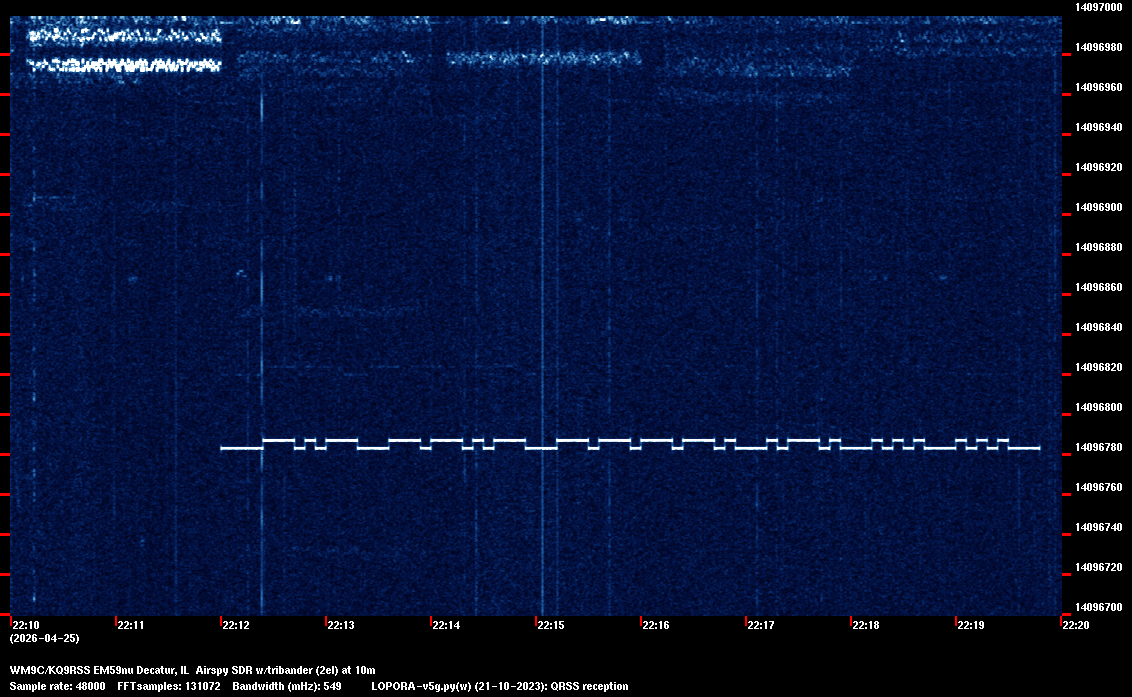1132x697 pixels.
Task: Select the 22:20 time label
Action: pyautogui.click(x=1075, y=626)
